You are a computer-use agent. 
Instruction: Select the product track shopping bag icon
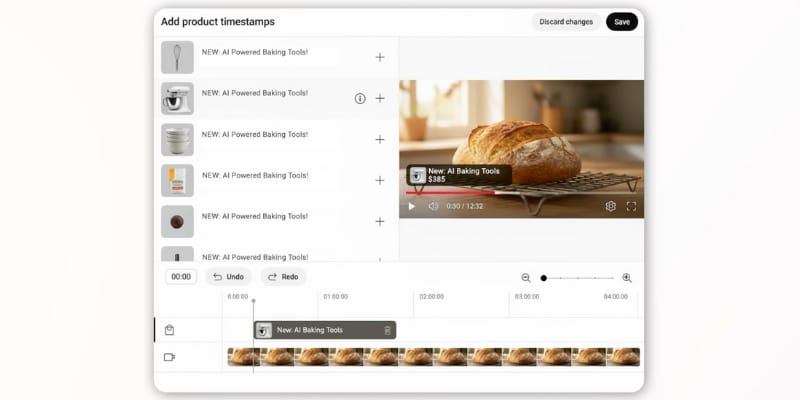(x=169, y=330)
